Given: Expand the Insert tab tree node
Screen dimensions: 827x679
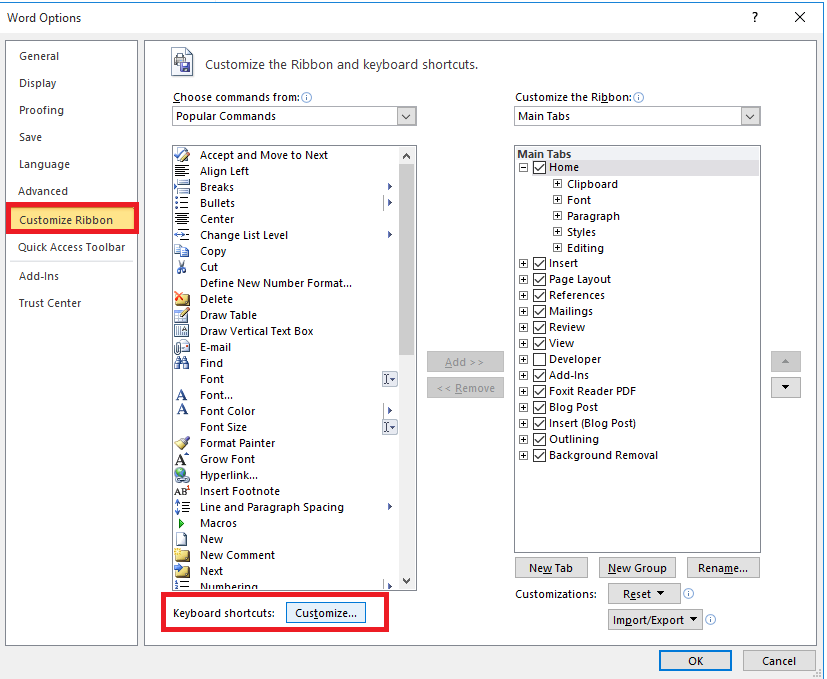Looking at the screenshot, I should pyautogui.click(x=524, y=263).
